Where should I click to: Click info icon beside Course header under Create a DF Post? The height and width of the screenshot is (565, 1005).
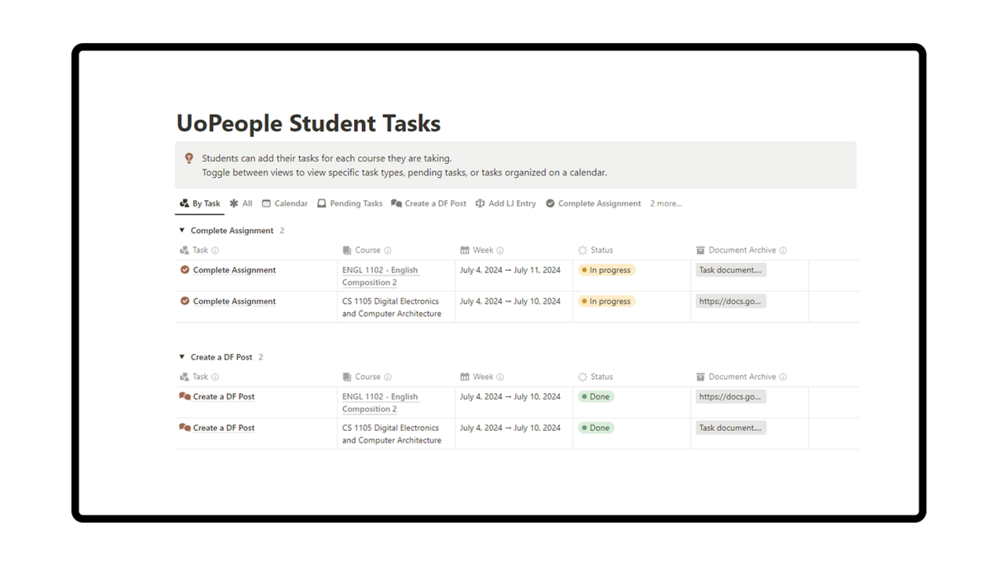pyautogui.click(x=388, y=377)
